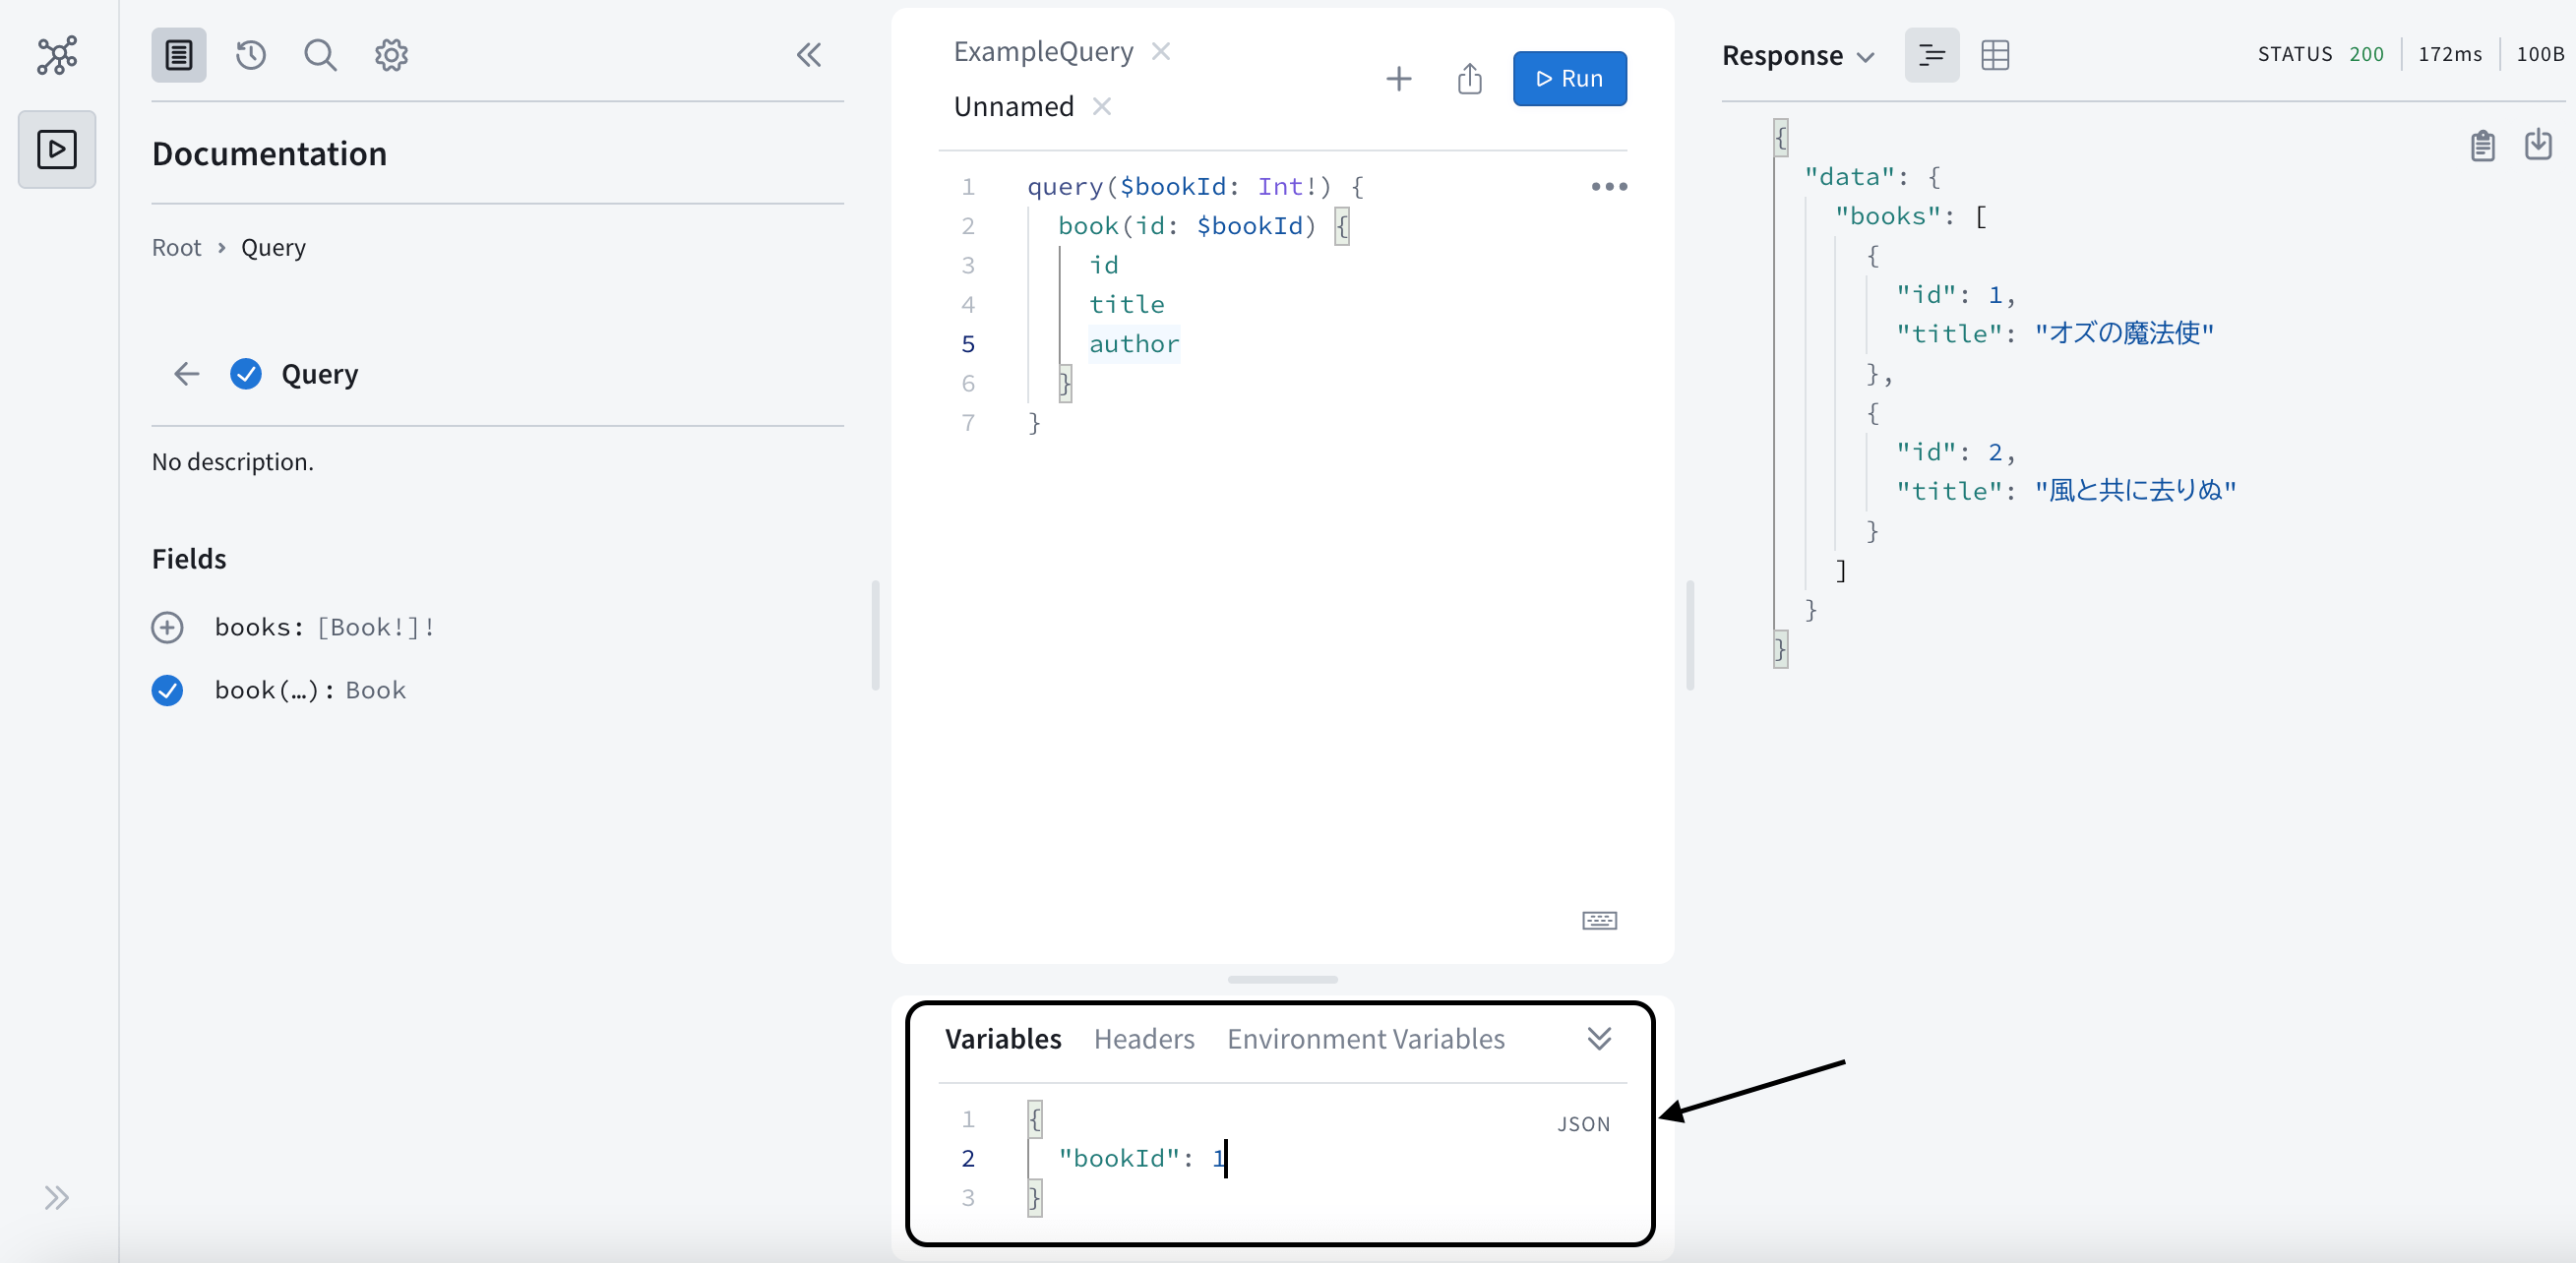Click the Documentation heading
2576x1263 pixels.
point(269,153)
